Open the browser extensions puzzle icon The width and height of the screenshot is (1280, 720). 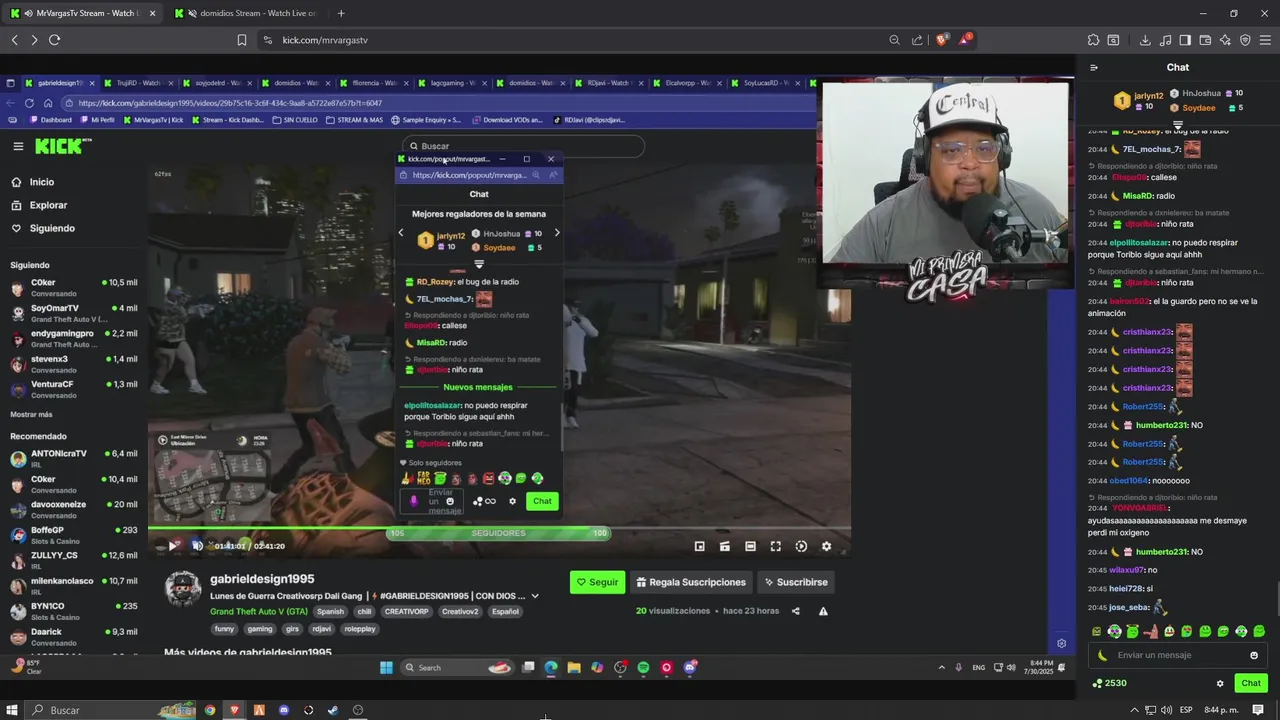pos(1093,40)
